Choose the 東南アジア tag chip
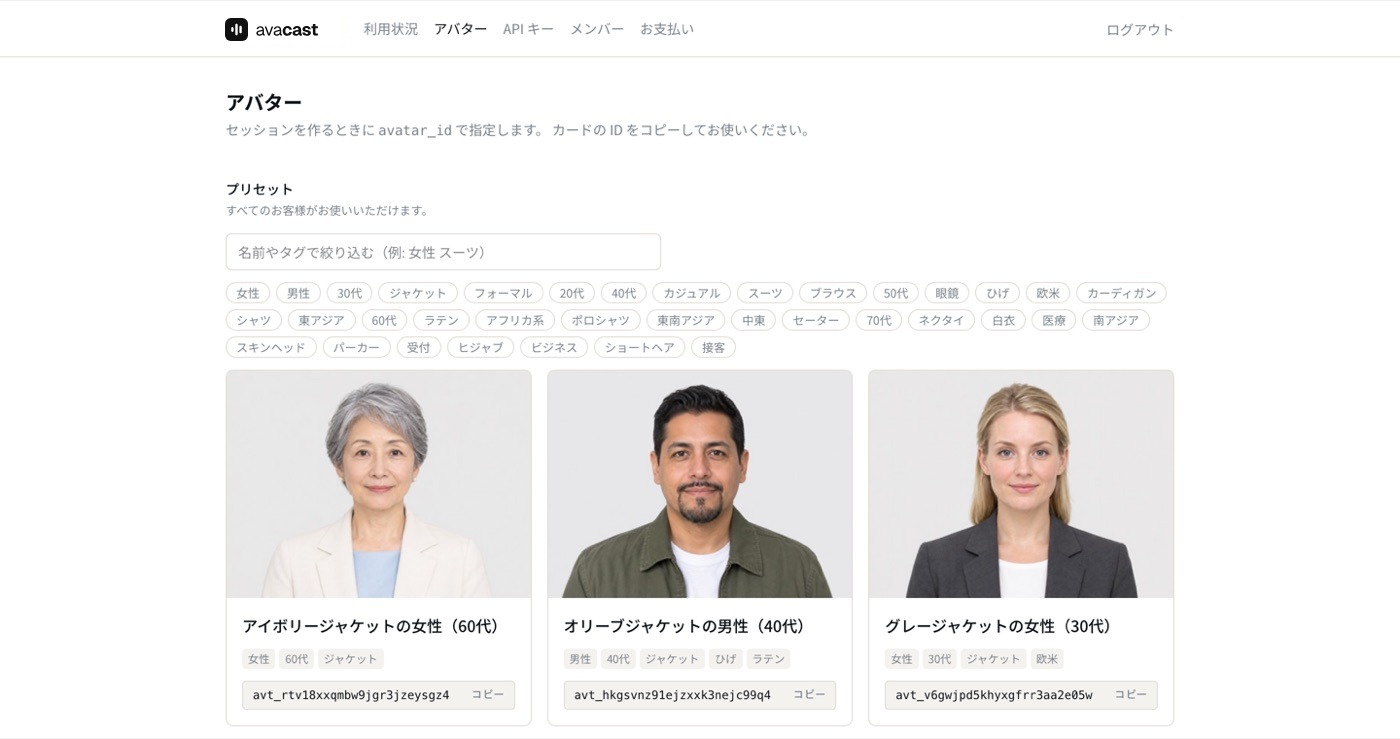Viewport: 1400px width, 739px height. click(x=685, y=320)
